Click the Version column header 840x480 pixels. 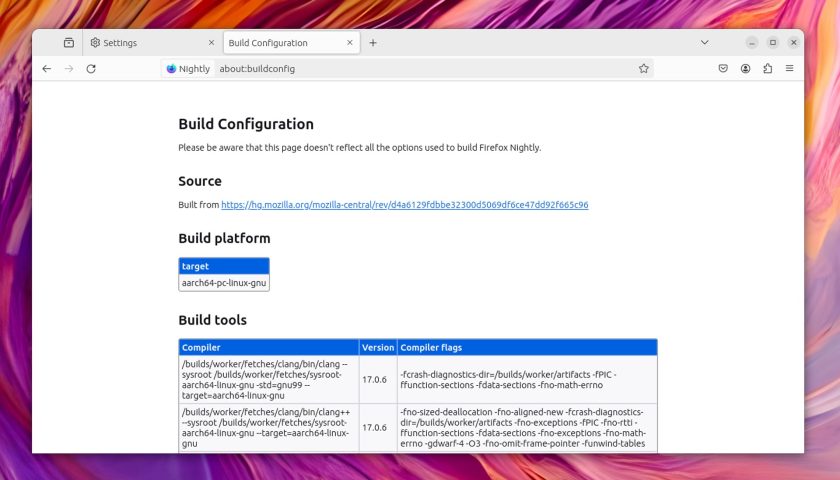[x=378, y=347]
